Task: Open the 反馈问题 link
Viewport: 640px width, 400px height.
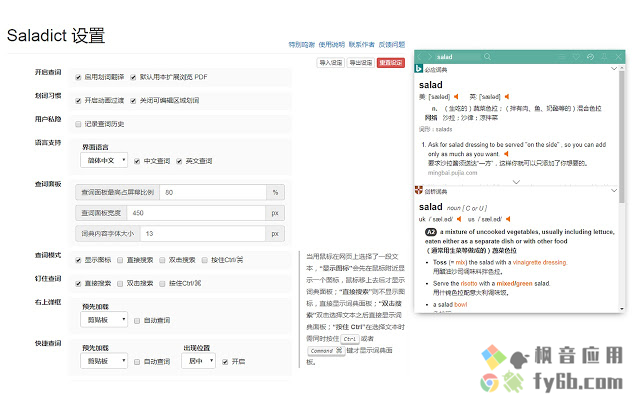Action: [391, 44]
